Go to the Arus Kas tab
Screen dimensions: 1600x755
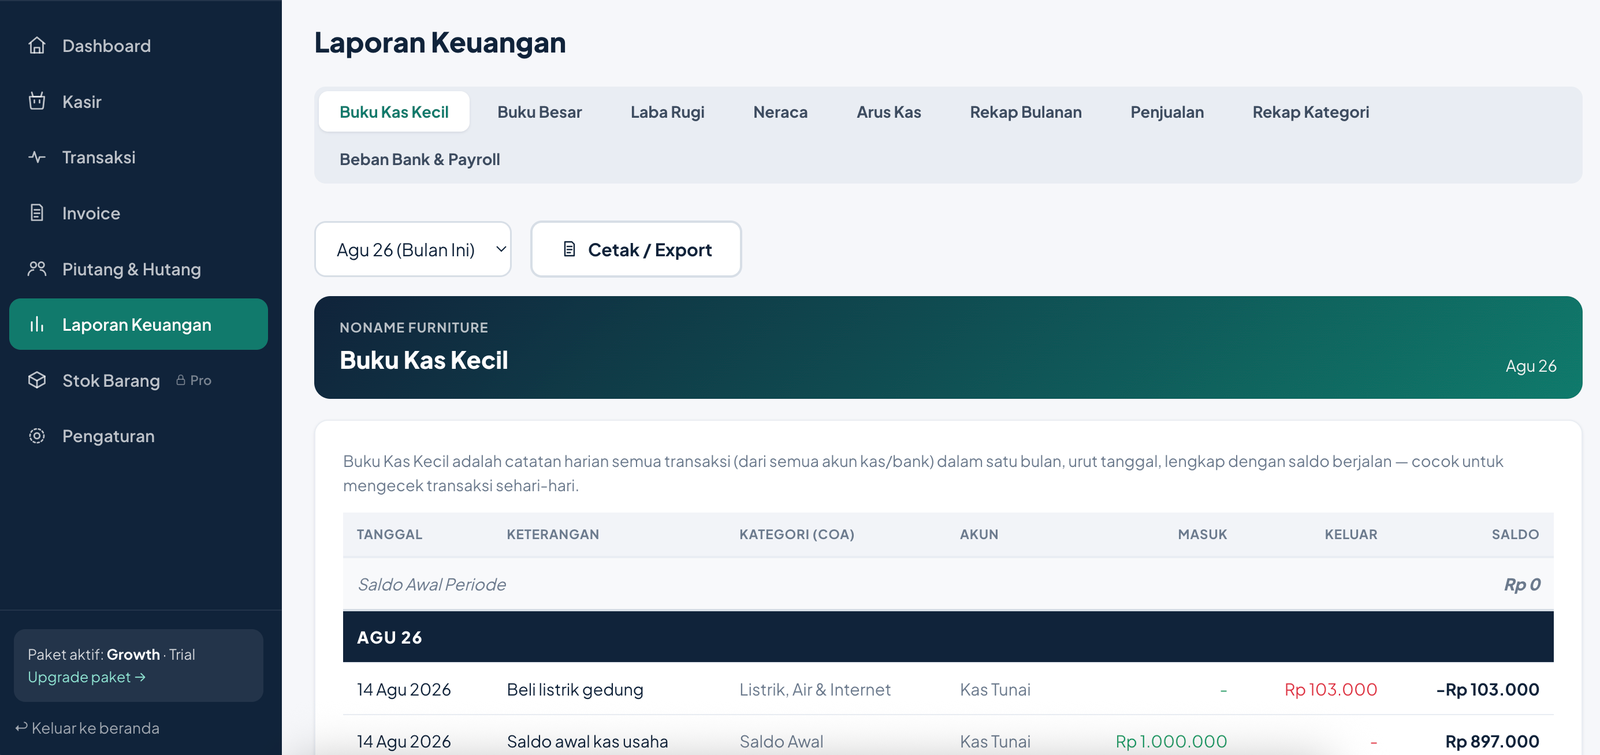[x=888, y=112]
